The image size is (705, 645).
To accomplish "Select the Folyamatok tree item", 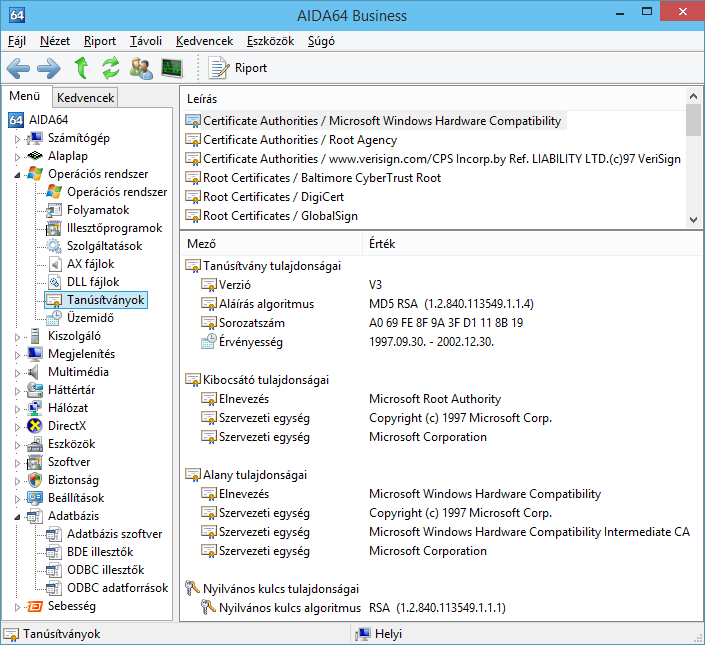I will 98,210.
